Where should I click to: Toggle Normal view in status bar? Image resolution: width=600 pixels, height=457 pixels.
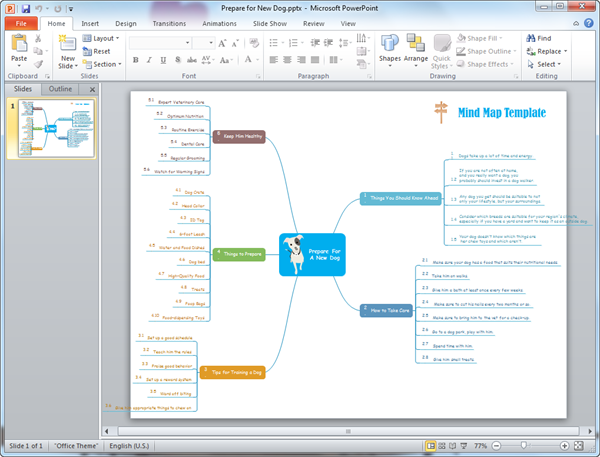point(431,444)
